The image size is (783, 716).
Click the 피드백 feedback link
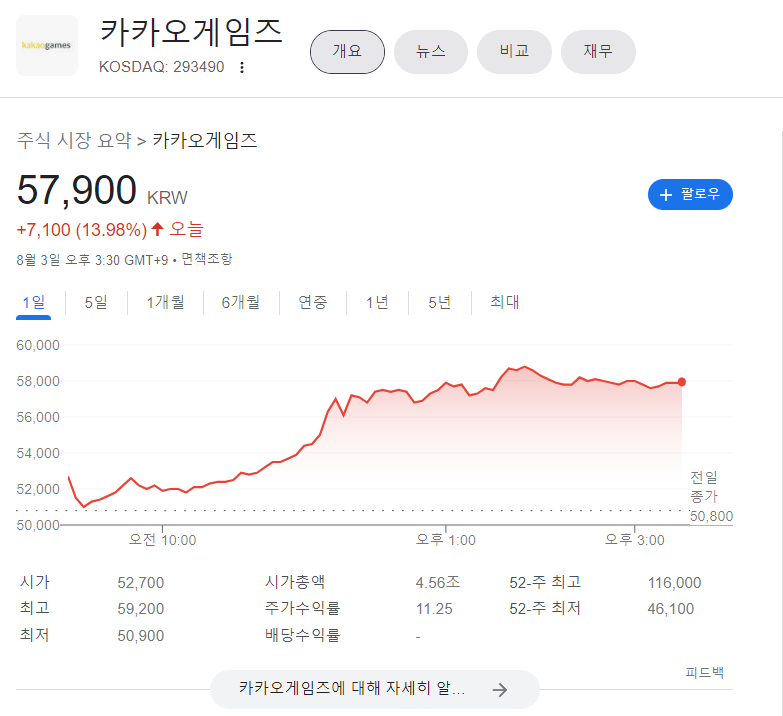[704, 673]
